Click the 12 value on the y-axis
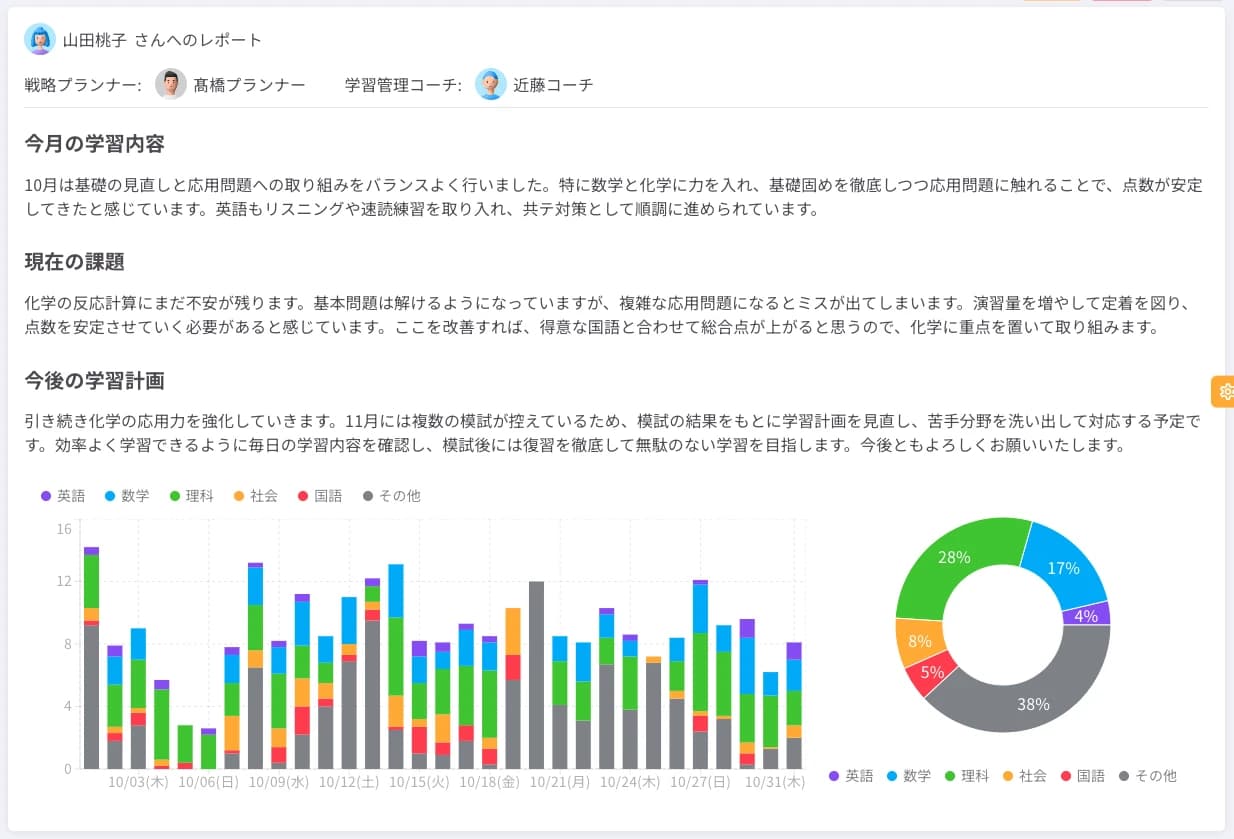The image size is (1234, 839). (64, 581)
